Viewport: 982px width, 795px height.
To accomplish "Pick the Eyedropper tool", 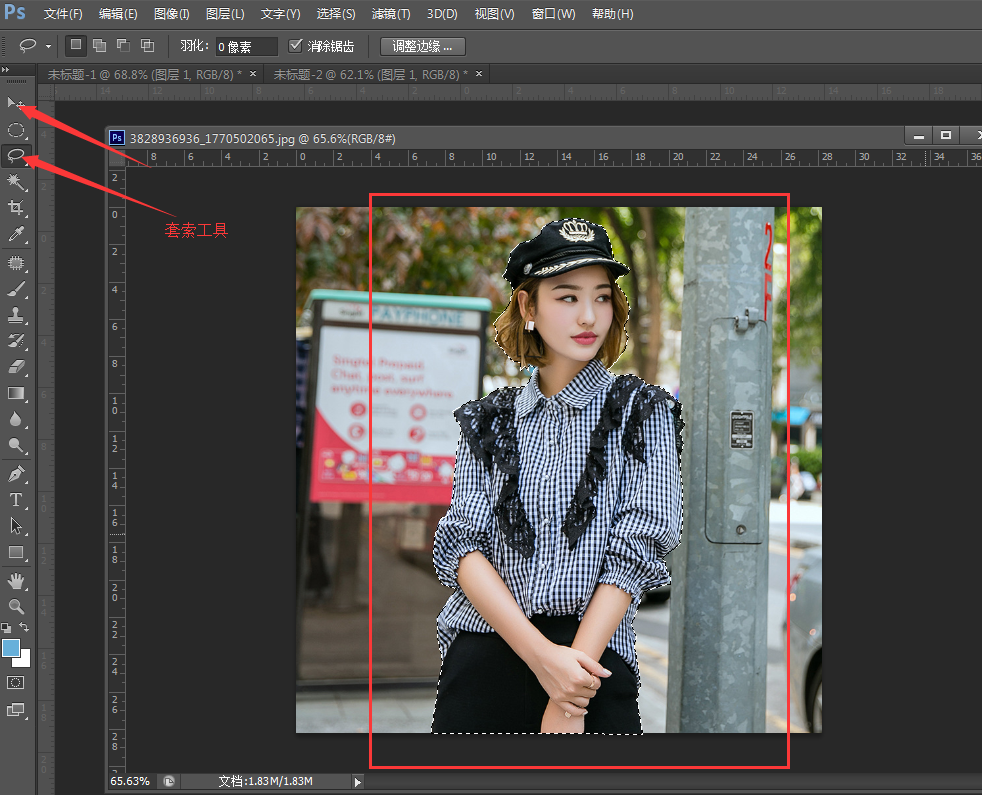I will click(16, 235).
